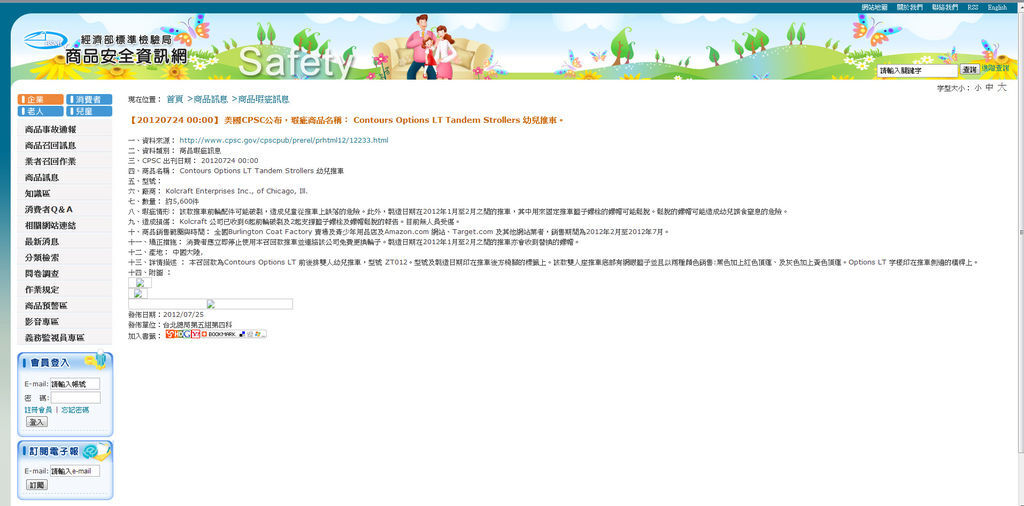
Task: Open the 進階查詢 advanced search link
Action: (x=995, y=68)
